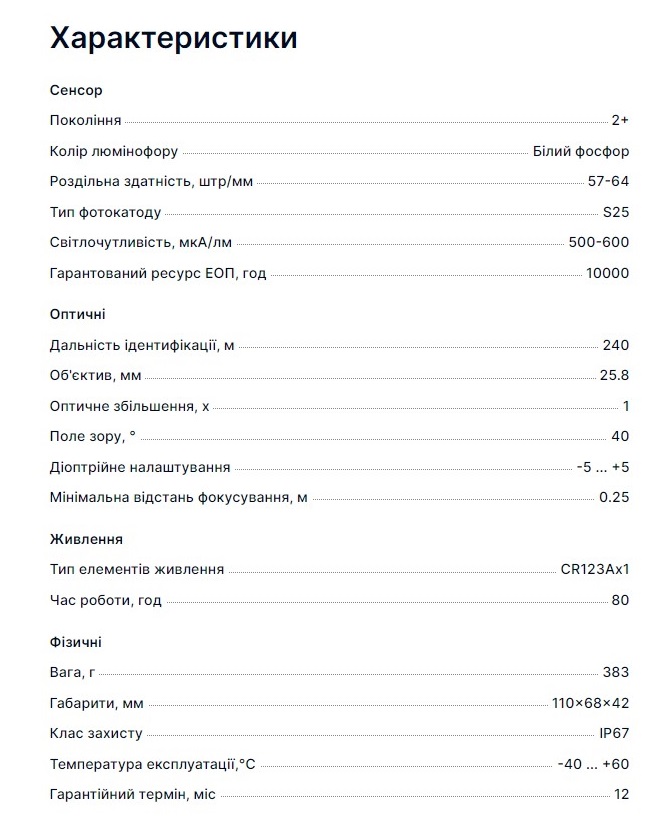Select Гарантійний термін label
This screenshot has height=837, width=669.
pyautogui.click(x=132, y=794)
